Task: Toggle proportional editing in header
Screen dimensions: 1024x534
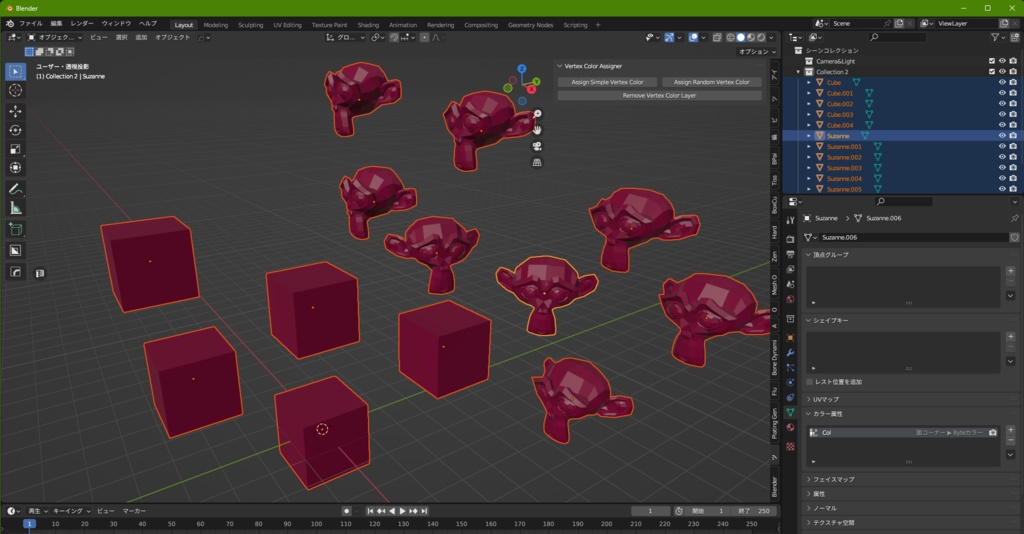Action: pos(424,38)
